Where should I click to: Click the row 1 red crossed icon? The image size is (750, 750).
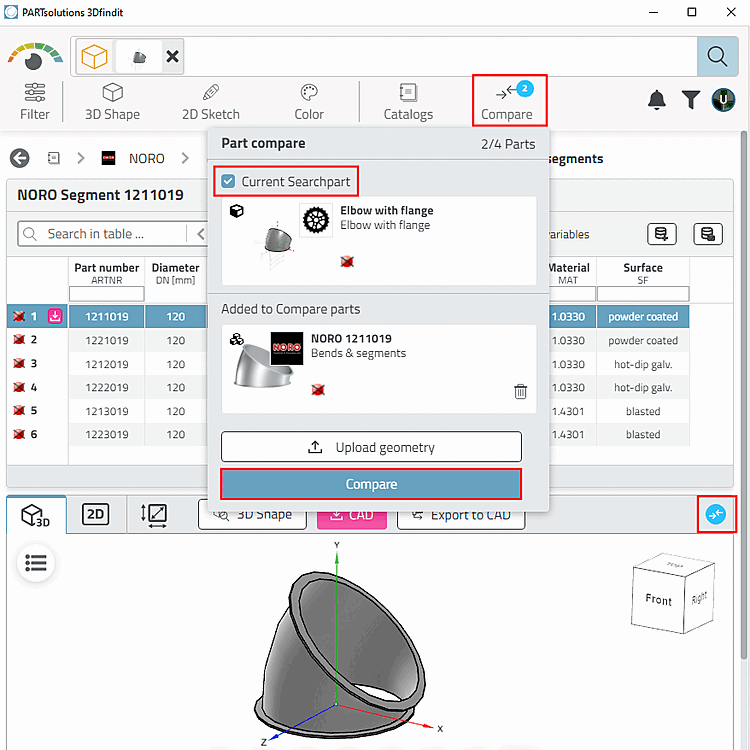(x=19, y=316)
